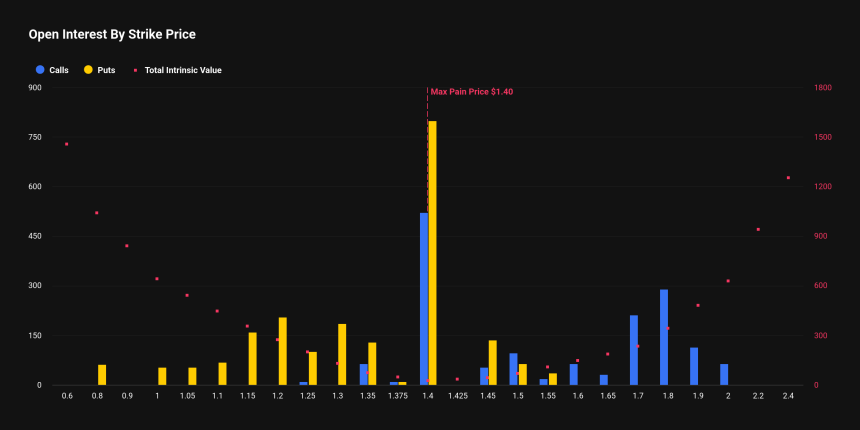
Task: Click the yellow Puts bar at 1.45
Action: point(492,362)
